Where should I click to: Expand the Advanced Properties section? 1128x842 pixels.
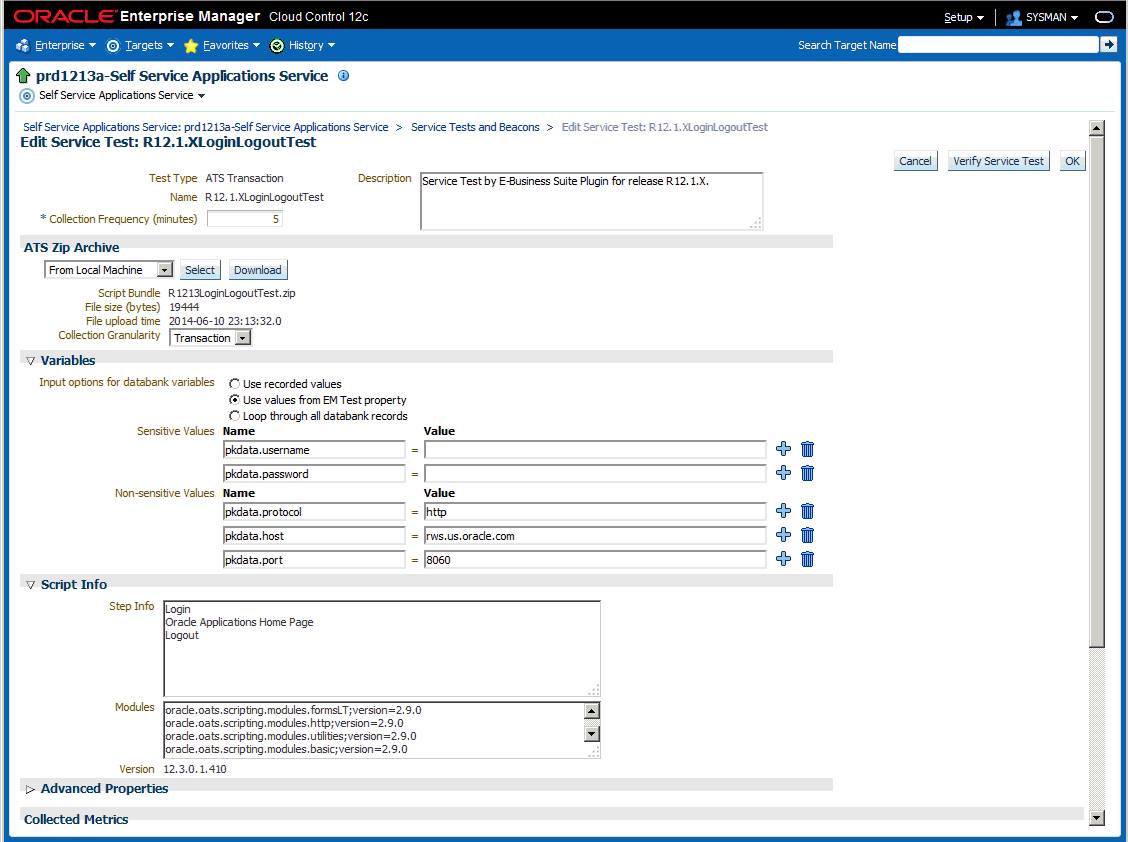click(x=30, y=789)
